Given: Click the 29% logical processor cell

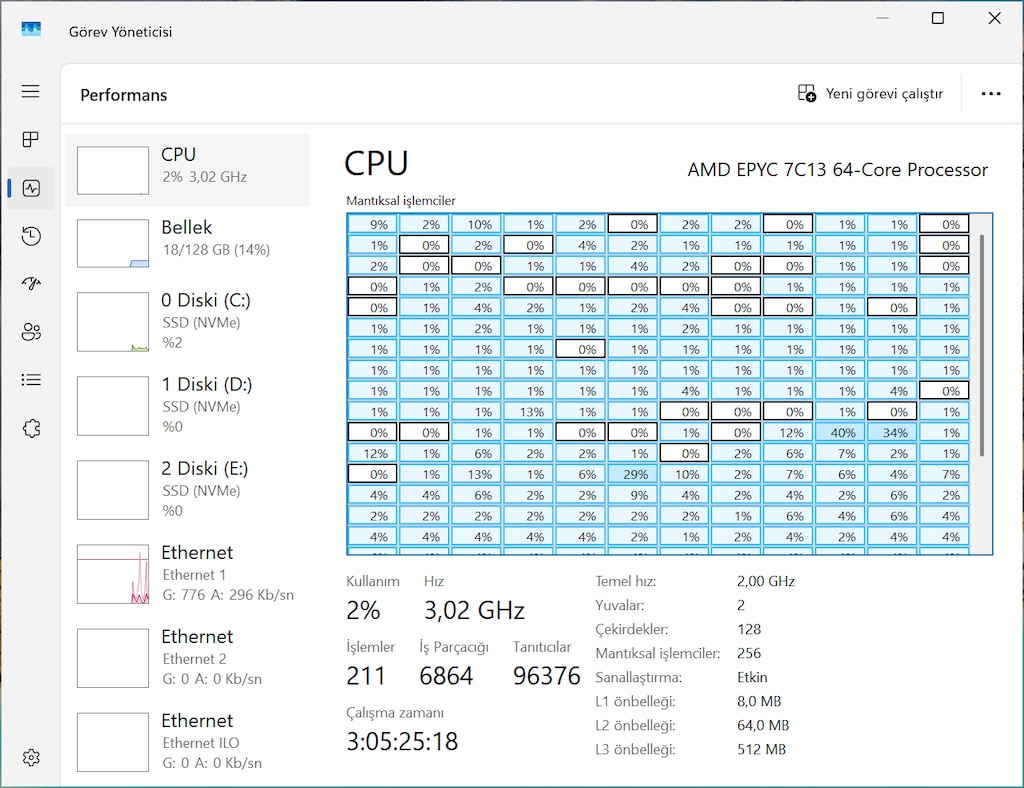Looking at the screenshot, I should (x=635, y=474).
